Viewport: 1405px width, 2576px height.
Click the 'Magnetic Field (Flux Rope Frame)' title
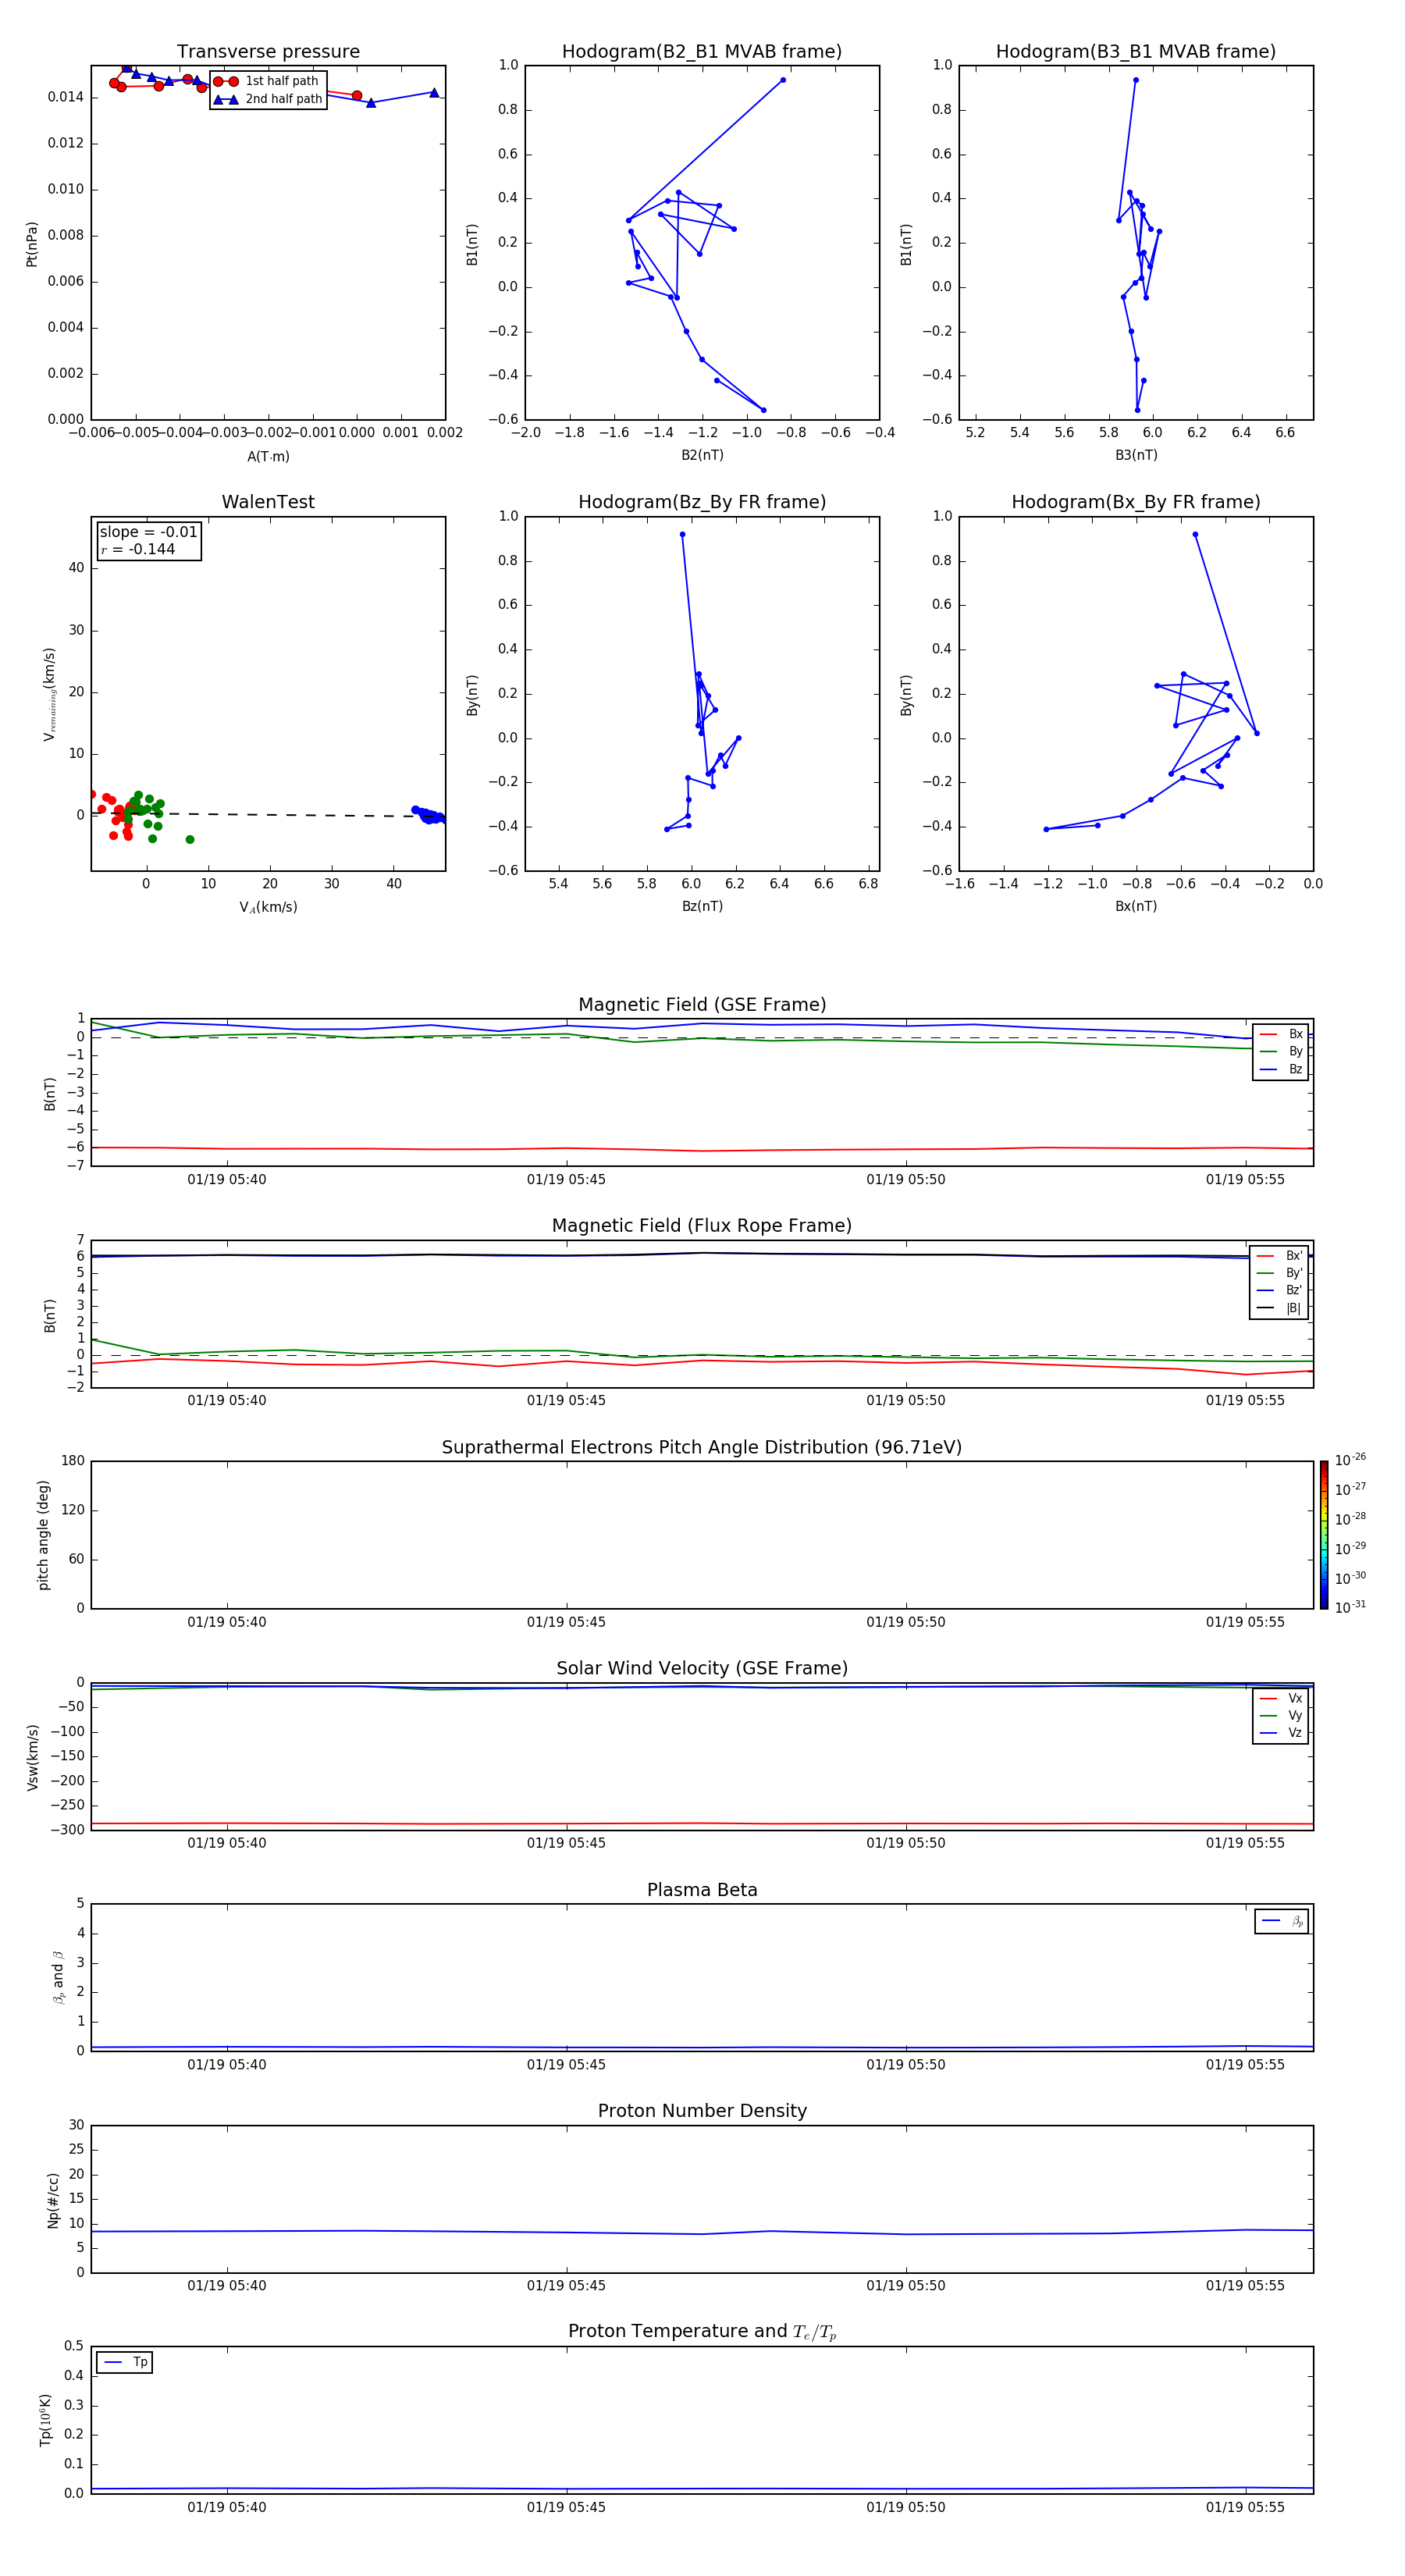tap(702, 1226)
